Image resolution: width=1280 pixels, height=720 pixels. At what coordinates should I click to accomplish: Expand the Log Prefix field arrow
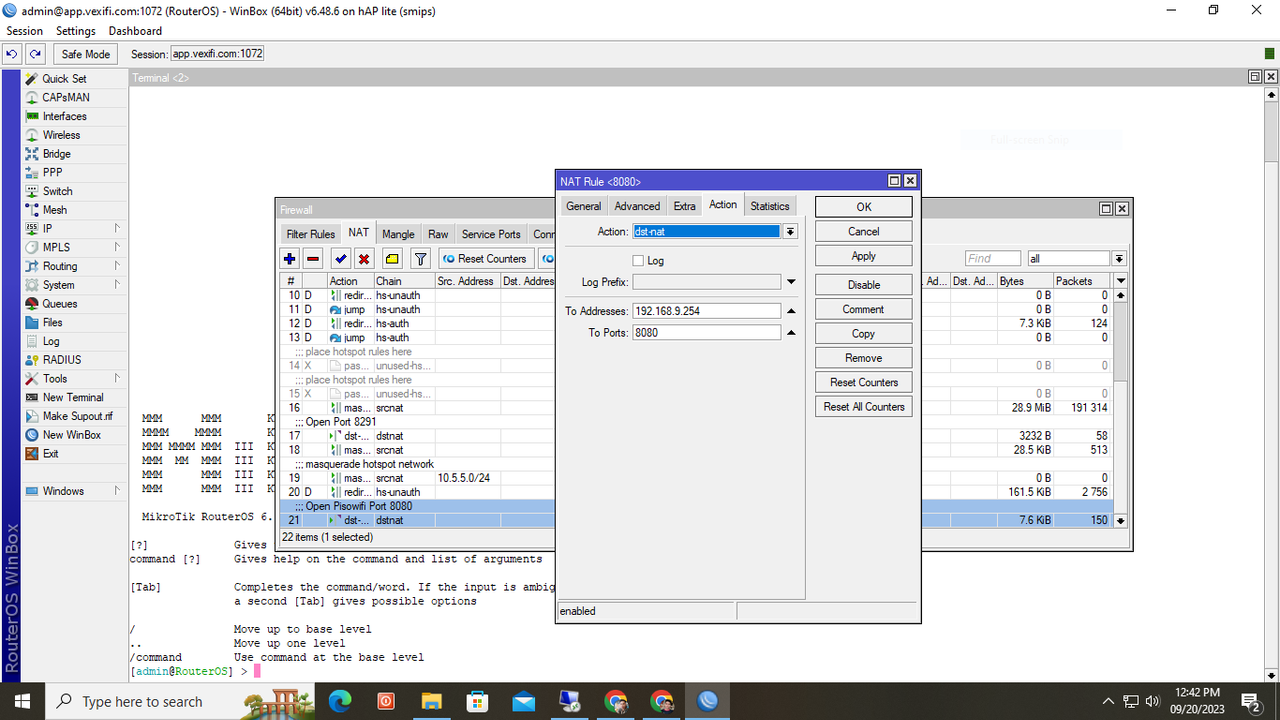(791, 283)
